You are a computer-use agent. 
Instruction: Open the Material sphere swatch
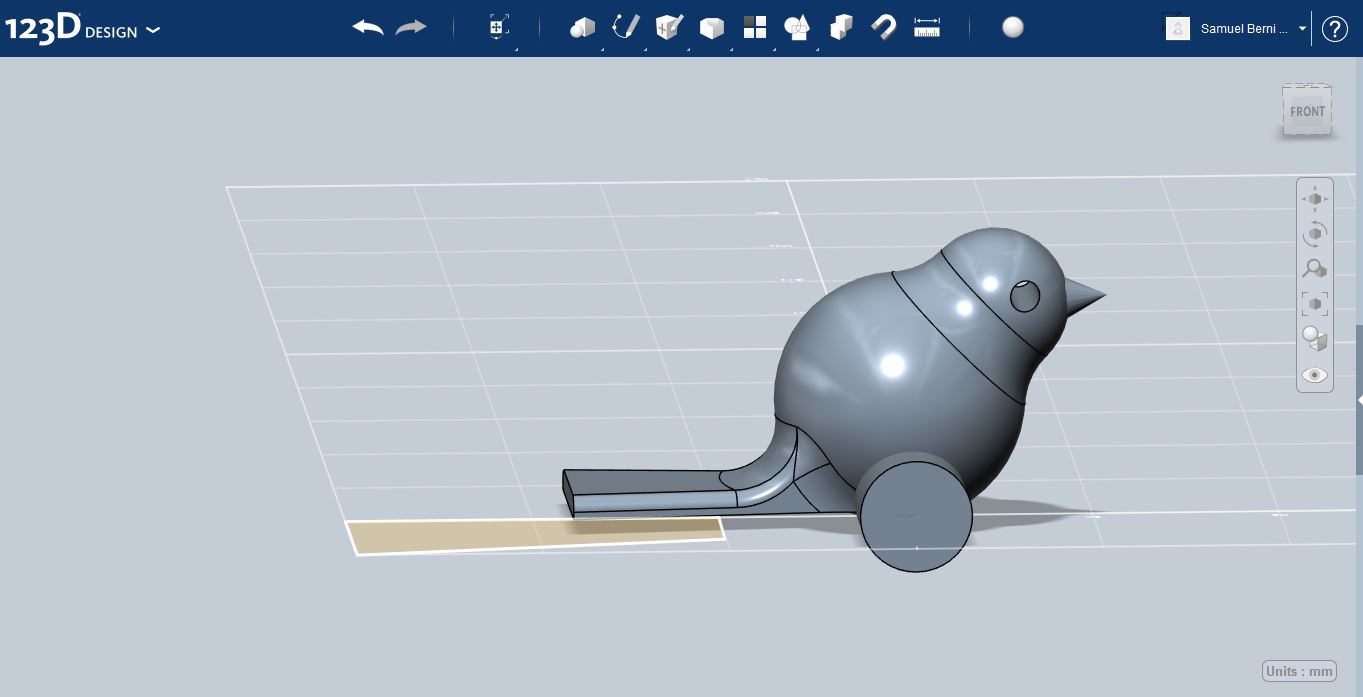1013,27
